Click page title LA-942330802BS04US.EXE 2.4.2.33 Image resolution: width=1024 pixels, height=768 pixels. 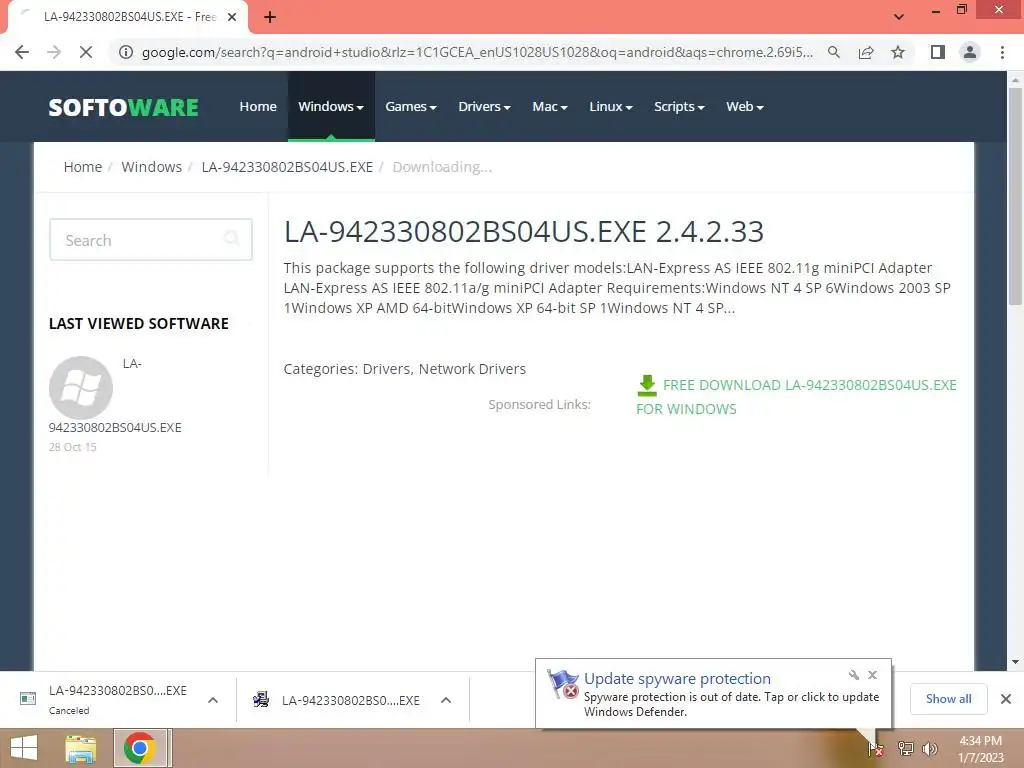pos(524,232)
